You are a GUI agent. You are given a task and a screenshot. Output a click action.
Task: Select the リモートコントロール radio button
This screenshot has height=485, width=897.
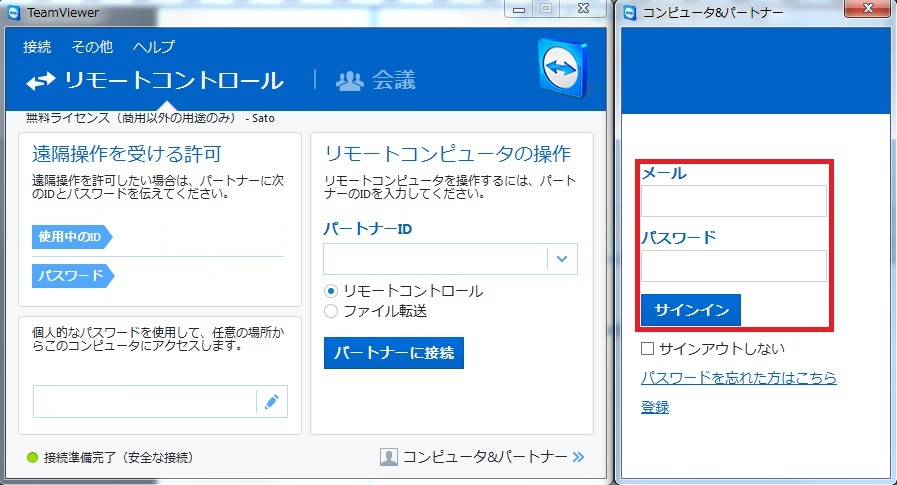[x=331, y=291]
